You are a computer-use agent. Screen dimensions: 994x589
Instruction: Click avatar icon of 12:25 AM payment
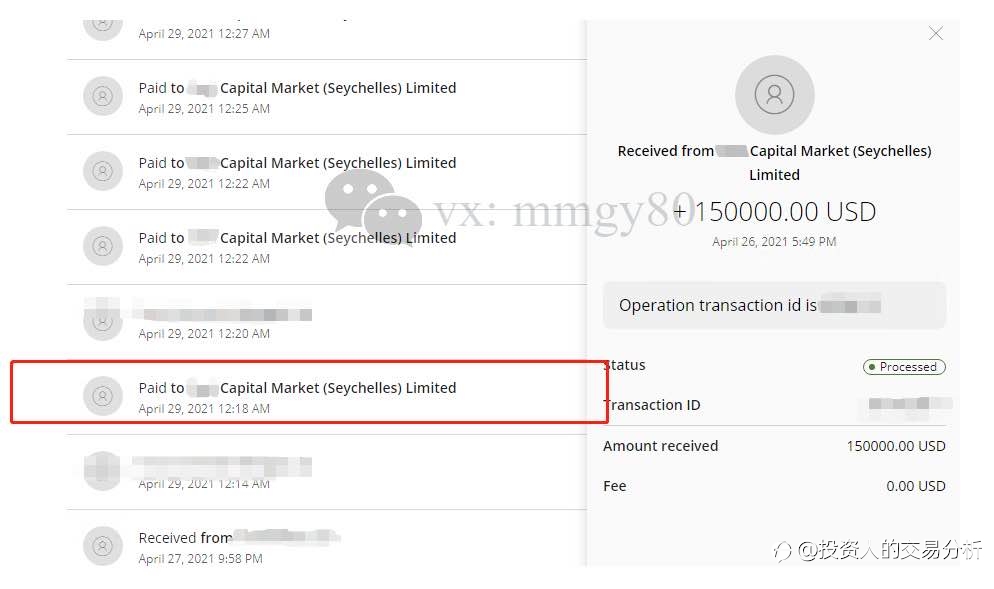point(103,96)
